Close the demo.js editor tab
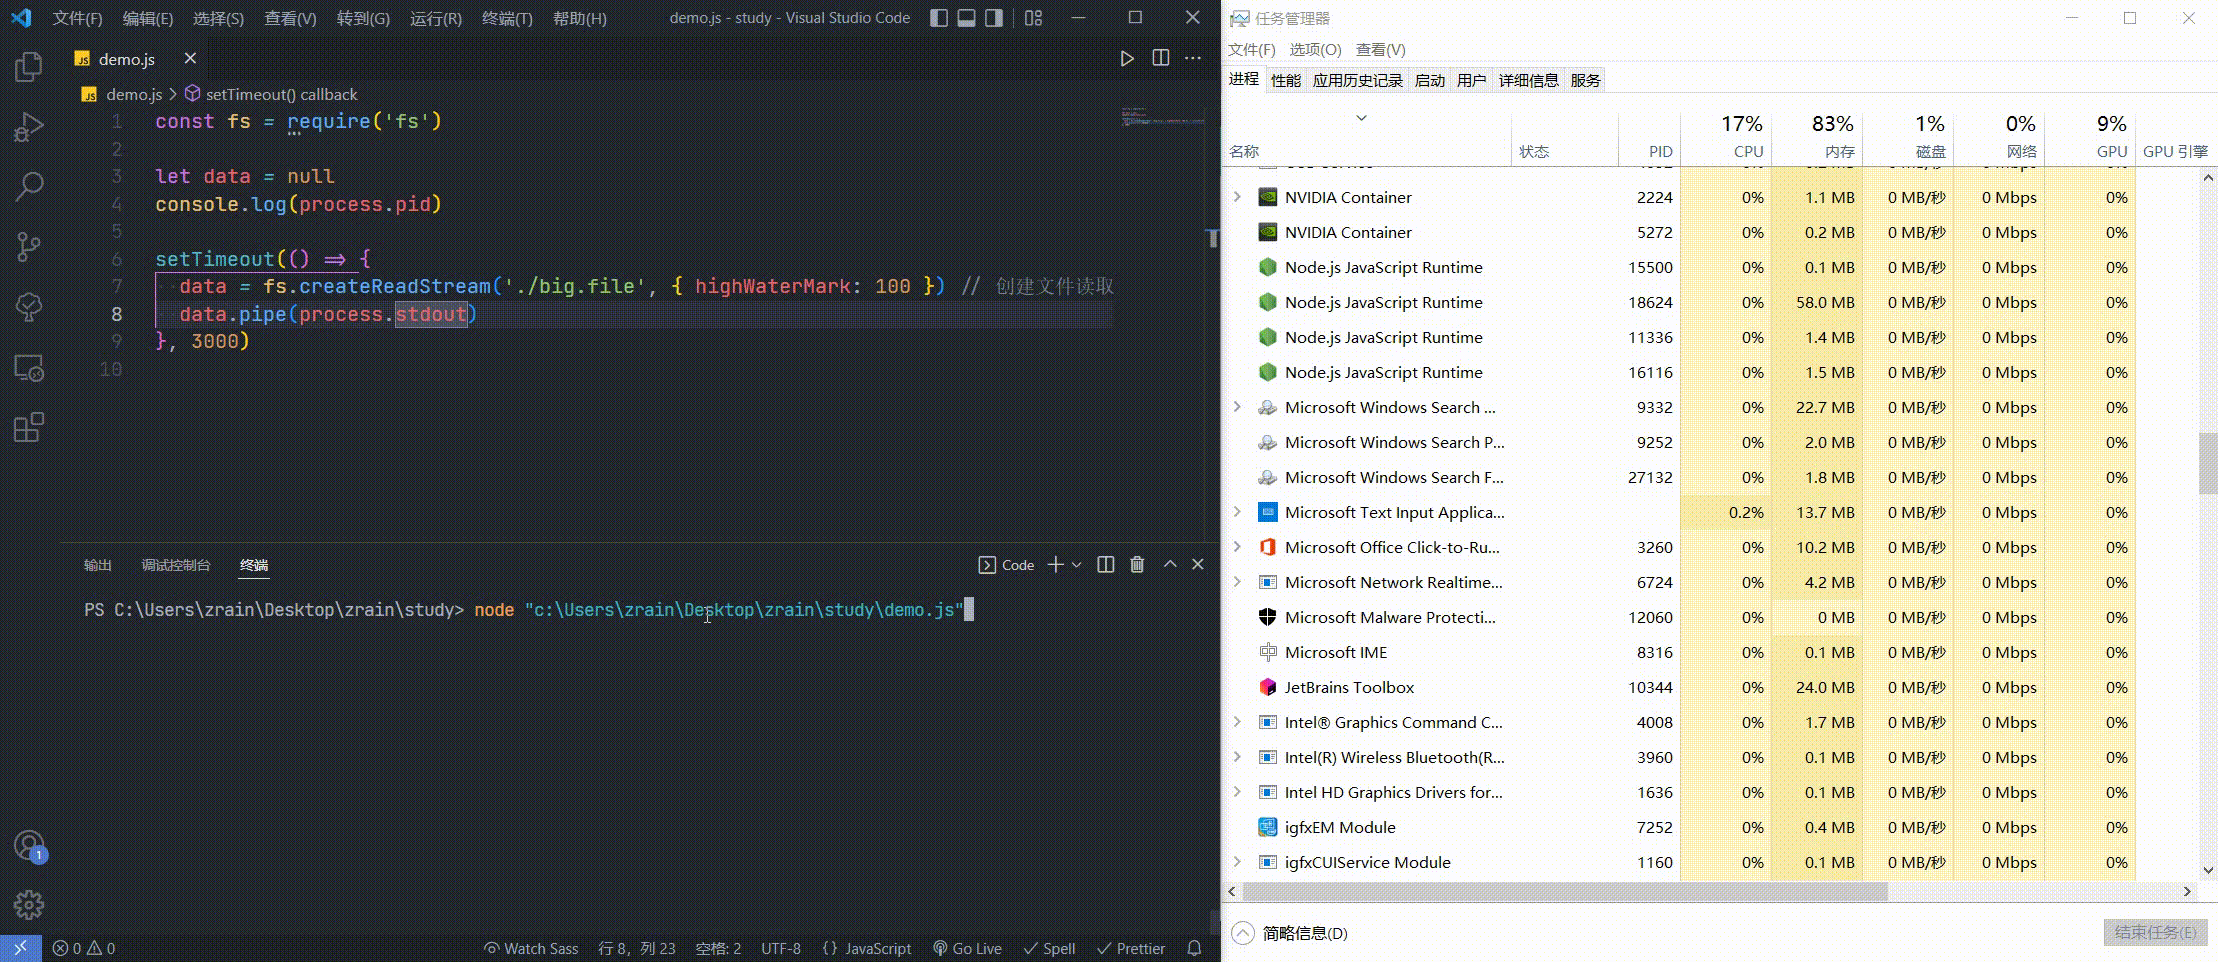Image resolution: width=2218 pixels, height=962 pixels. (x=190, y=58)
